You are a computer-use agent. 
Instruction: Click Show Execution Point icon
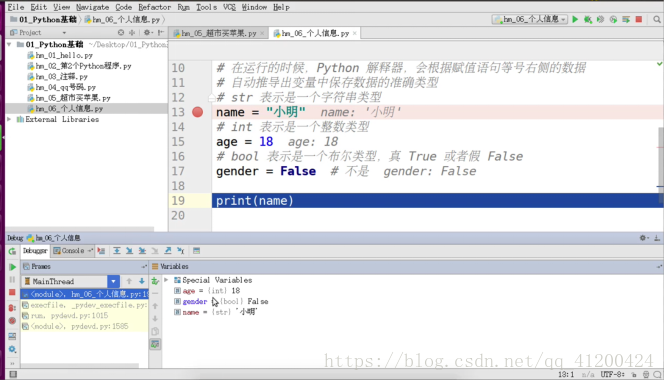(101, 251)
